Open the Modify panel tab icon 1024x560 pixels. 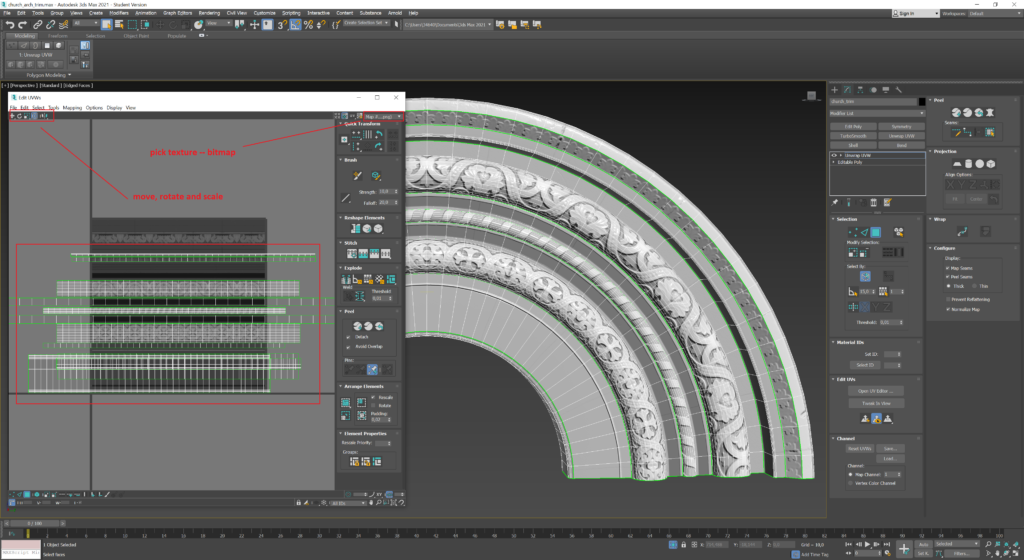(848, 88)
